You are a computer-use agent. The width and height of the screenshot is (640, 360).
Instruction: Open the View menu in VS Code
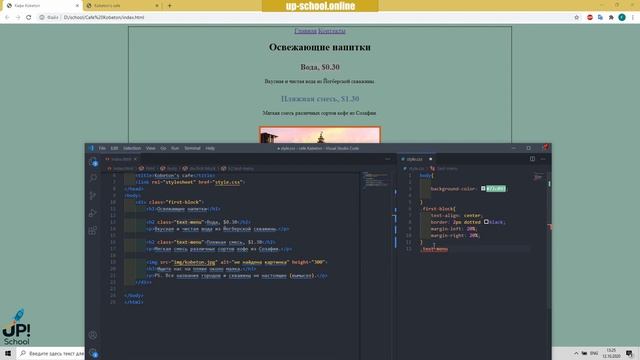click(x=151, y=148)
